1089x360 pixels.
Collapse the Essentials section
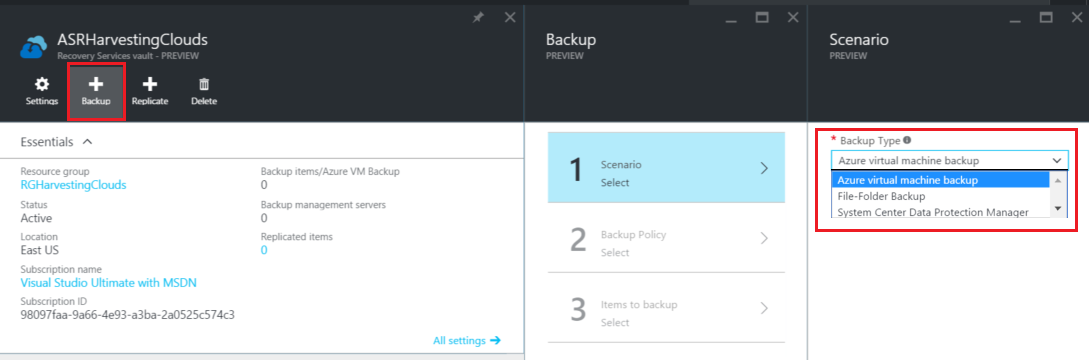click(88, 142)
